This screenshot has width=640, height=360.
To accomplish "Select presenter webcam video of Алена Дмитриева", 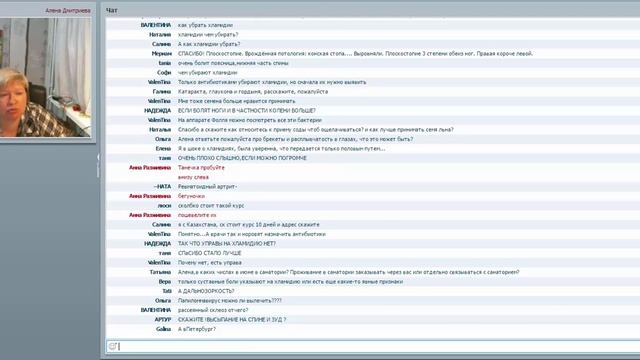I will [46, 77].
